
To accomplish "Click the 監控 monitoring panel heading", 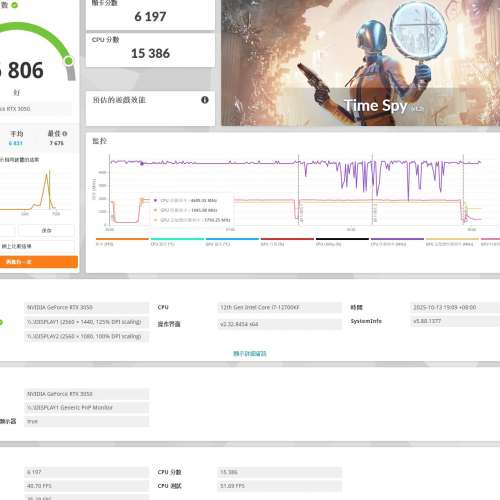I will [99, 141].
